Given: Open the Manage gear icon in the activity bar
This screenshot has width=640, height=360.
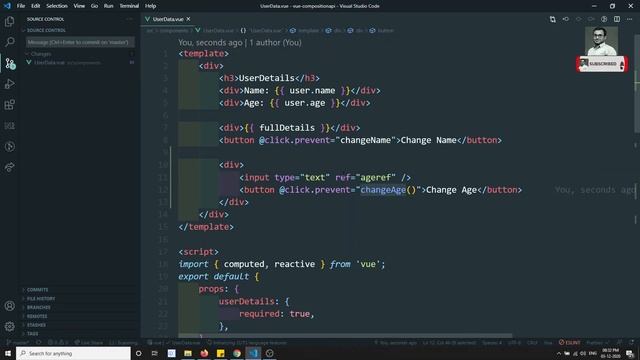Looking at the screenshot, I should [9, 326].
